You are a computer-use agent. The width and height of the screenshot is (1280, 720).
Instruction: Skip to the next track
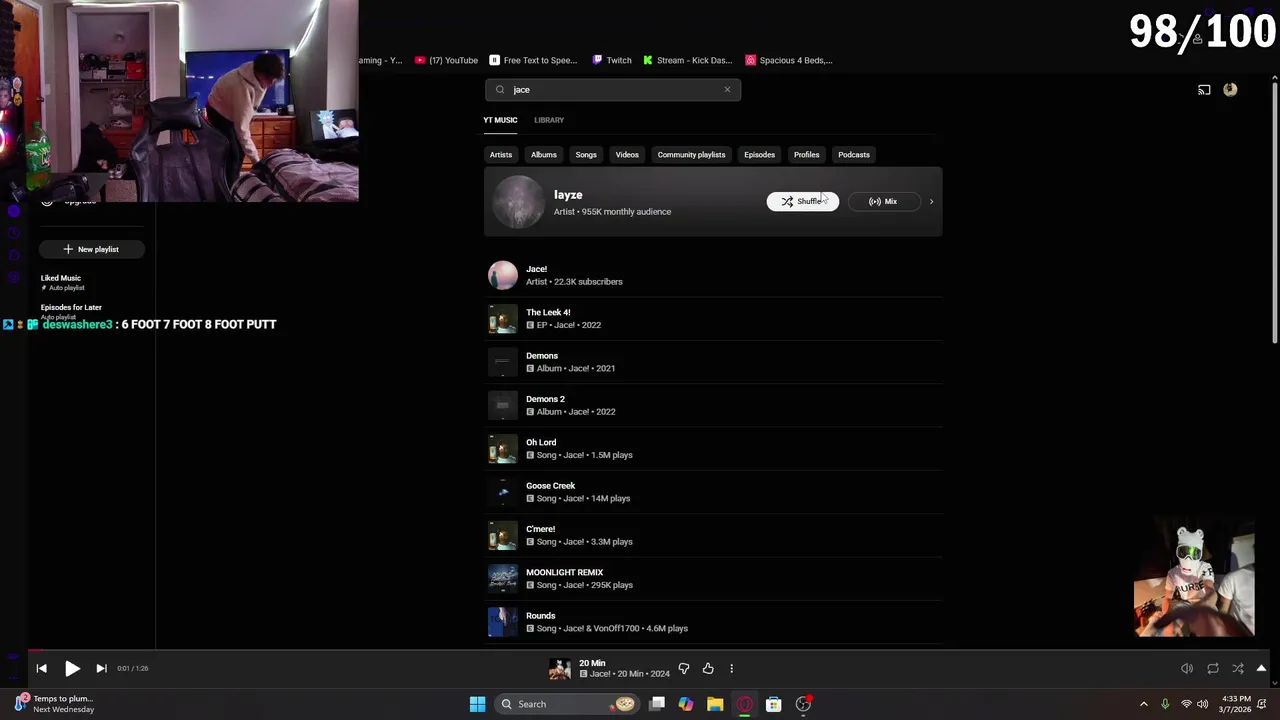pyautogui.click(x=101, y=668)
